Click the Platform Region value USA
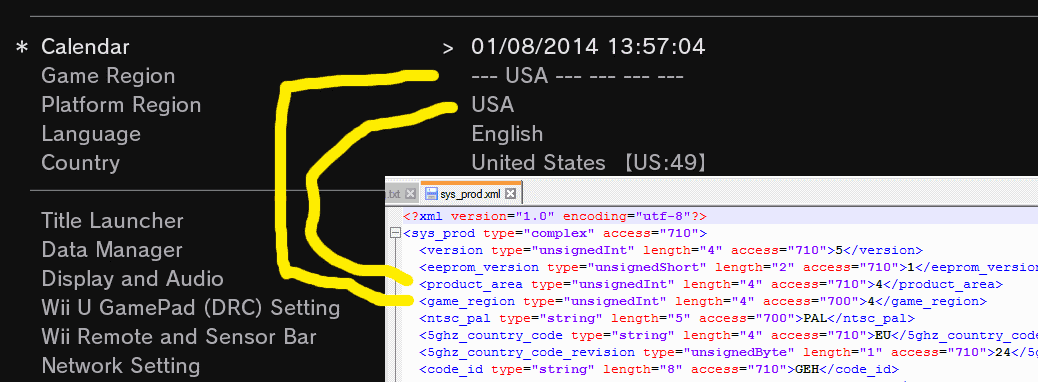Screen dimensions: 1038x382 [x=493, y=105]
